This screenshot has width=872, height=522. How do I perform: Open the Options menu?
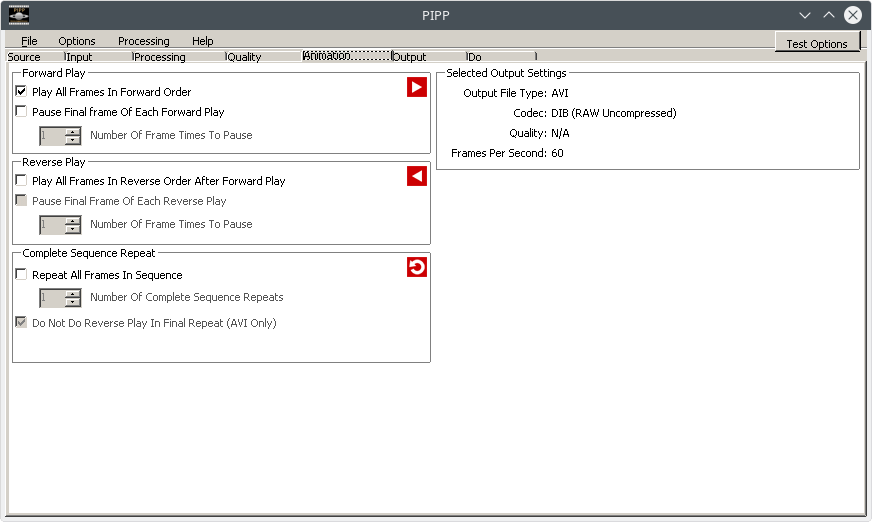coord(77,41)
